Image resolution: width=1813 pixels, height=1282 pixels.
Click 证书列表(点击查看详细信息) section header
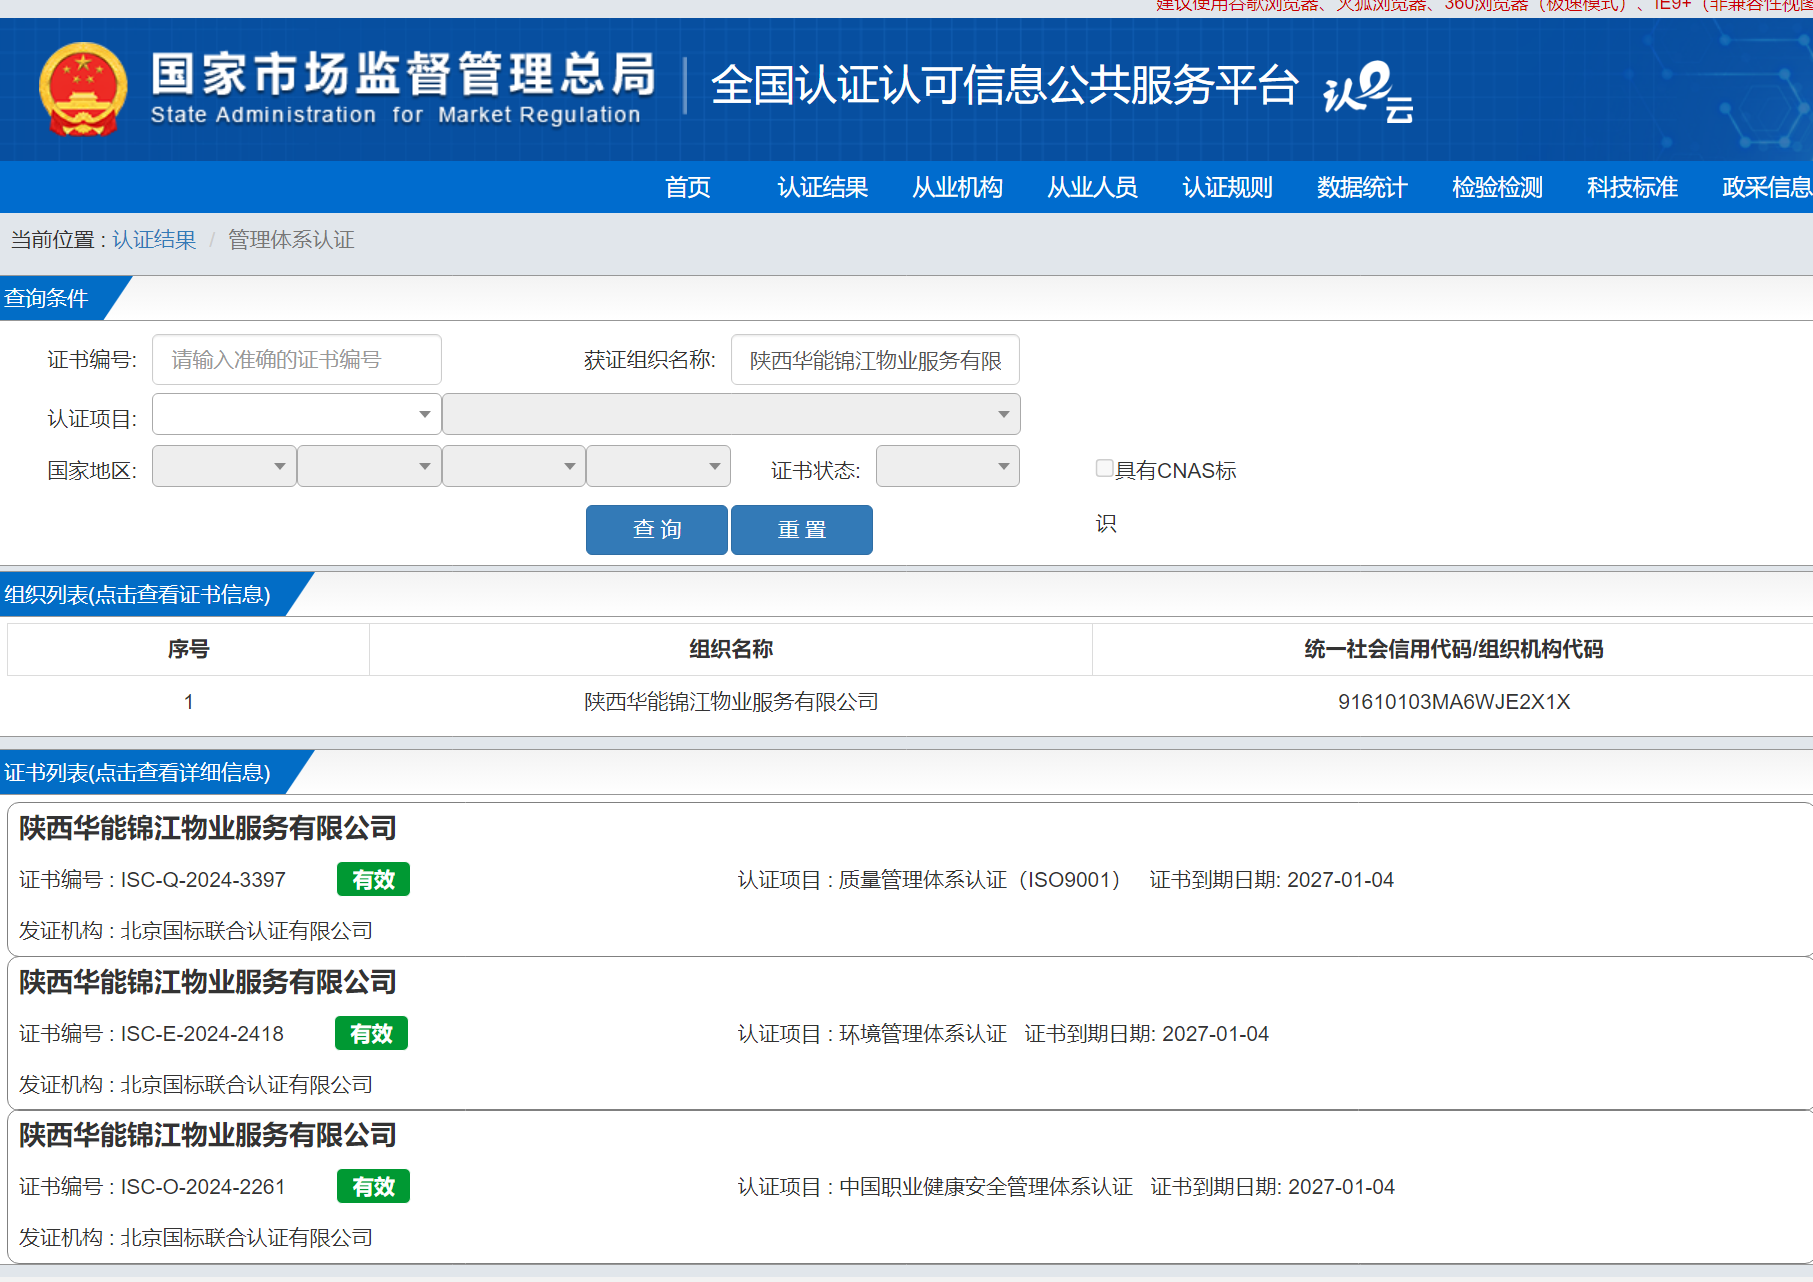tap(137, 772)
